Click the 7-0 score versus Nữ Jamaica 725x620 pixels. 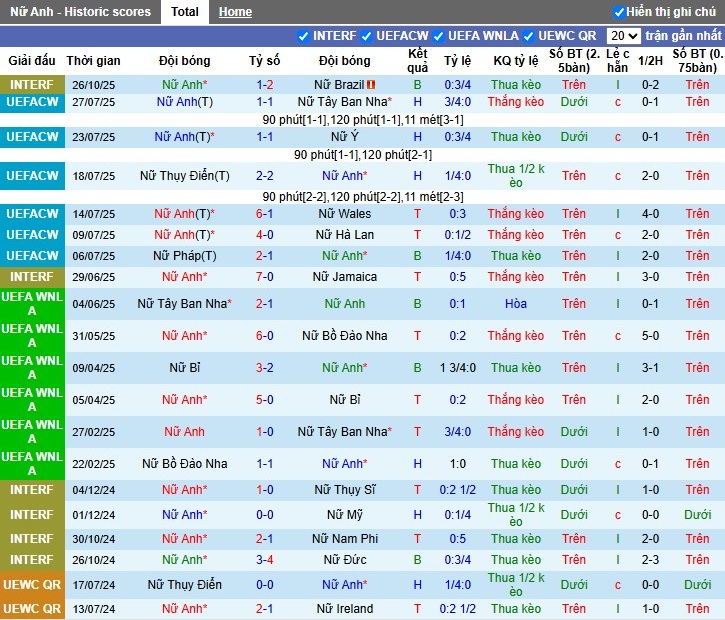tap(265, 277)
